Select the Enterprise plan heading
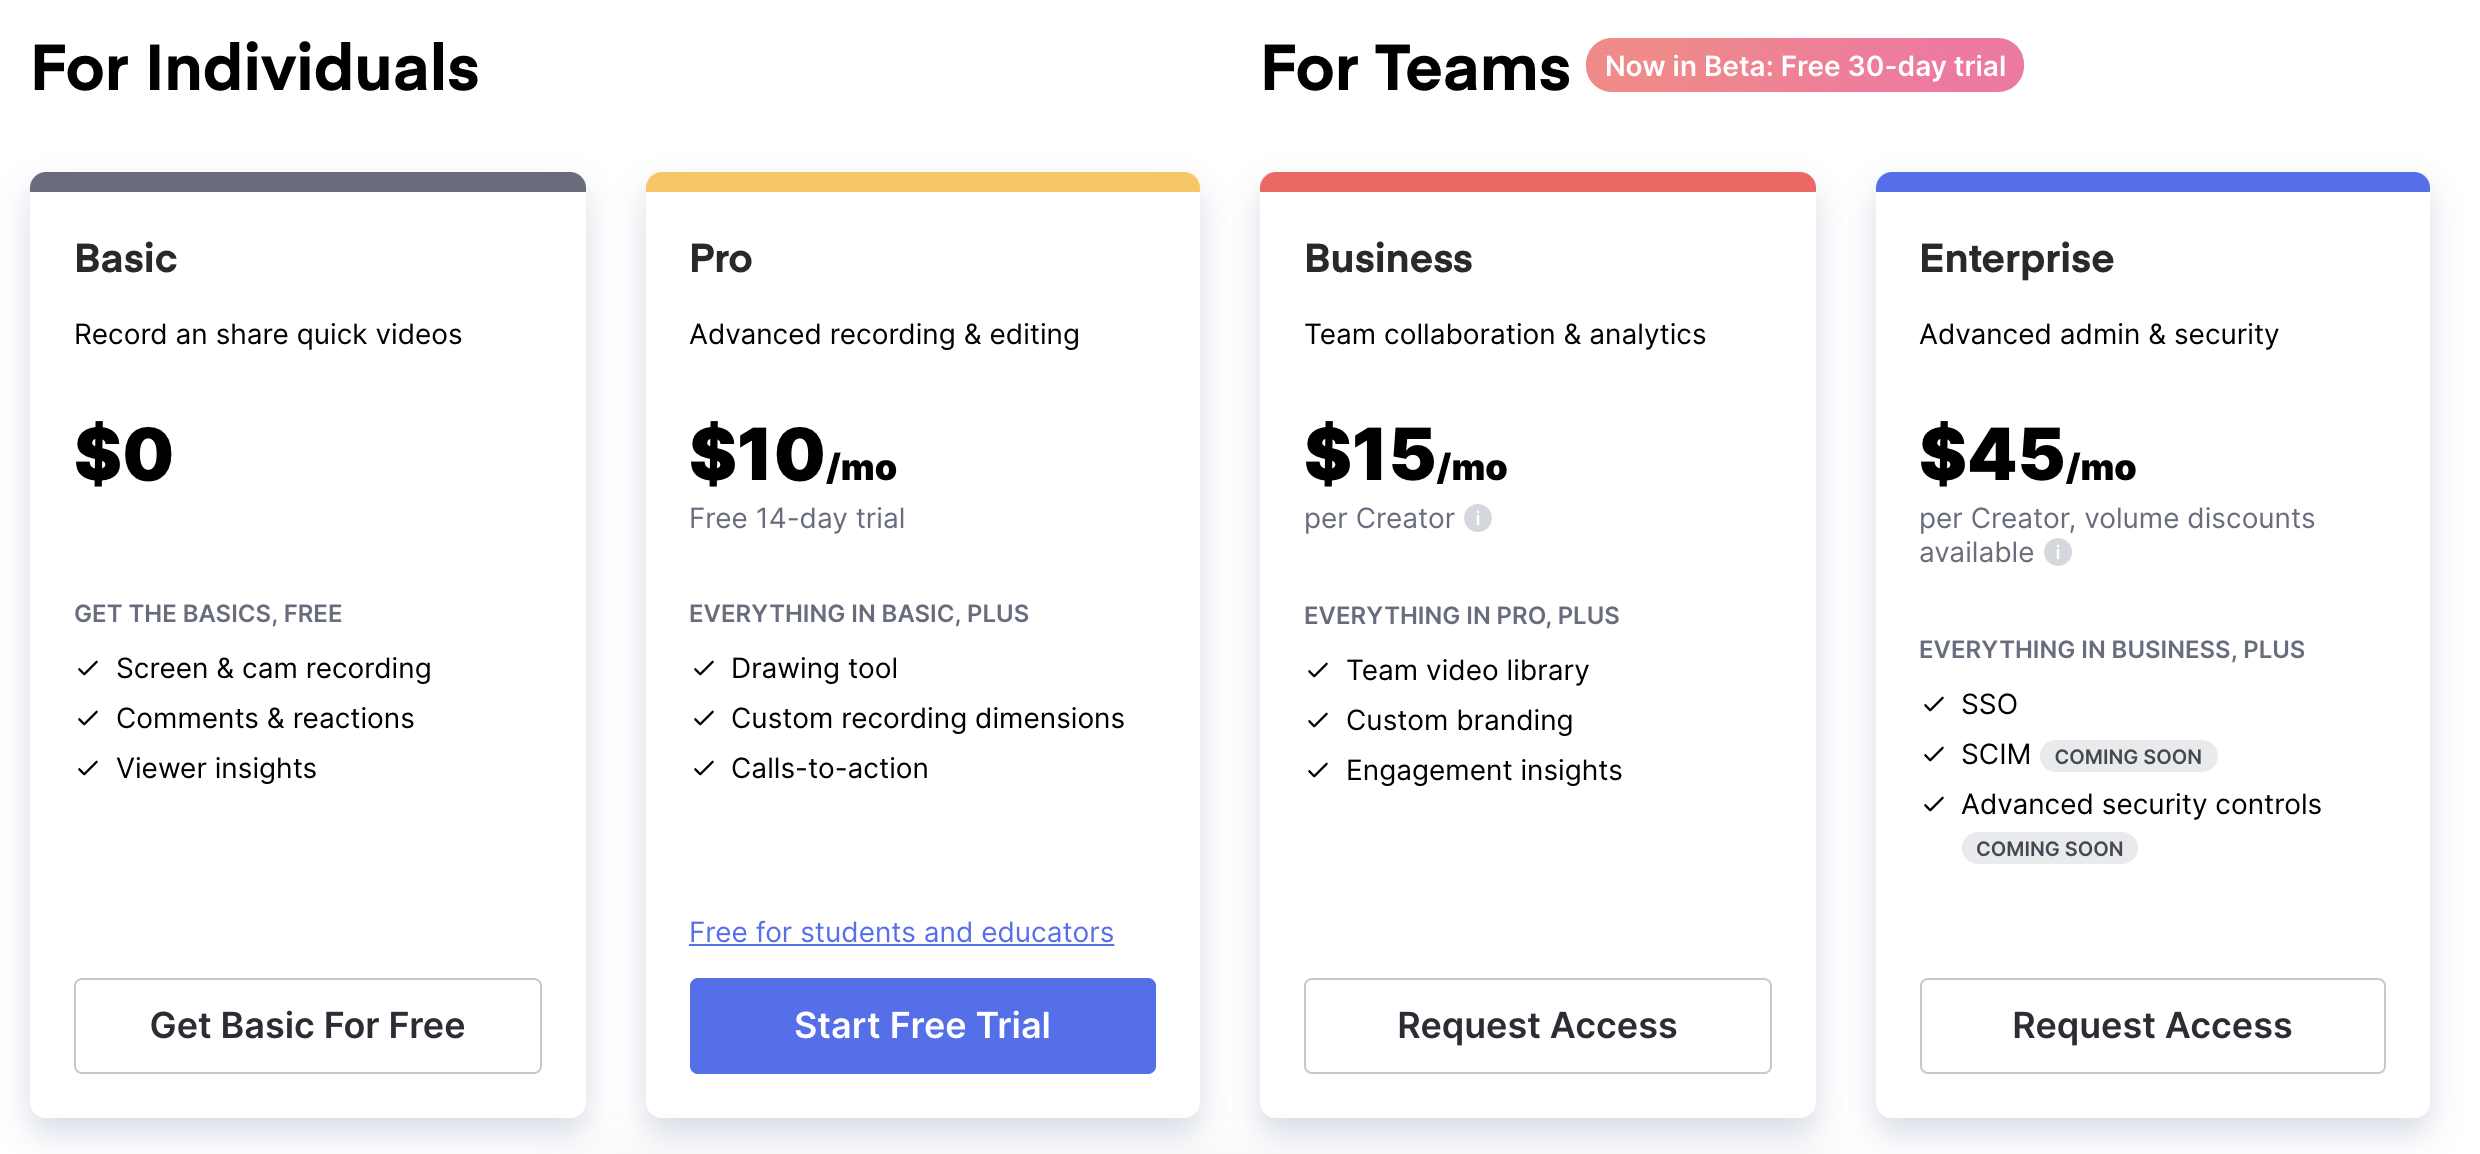 pyautogui.click(x=2017, y=258)
